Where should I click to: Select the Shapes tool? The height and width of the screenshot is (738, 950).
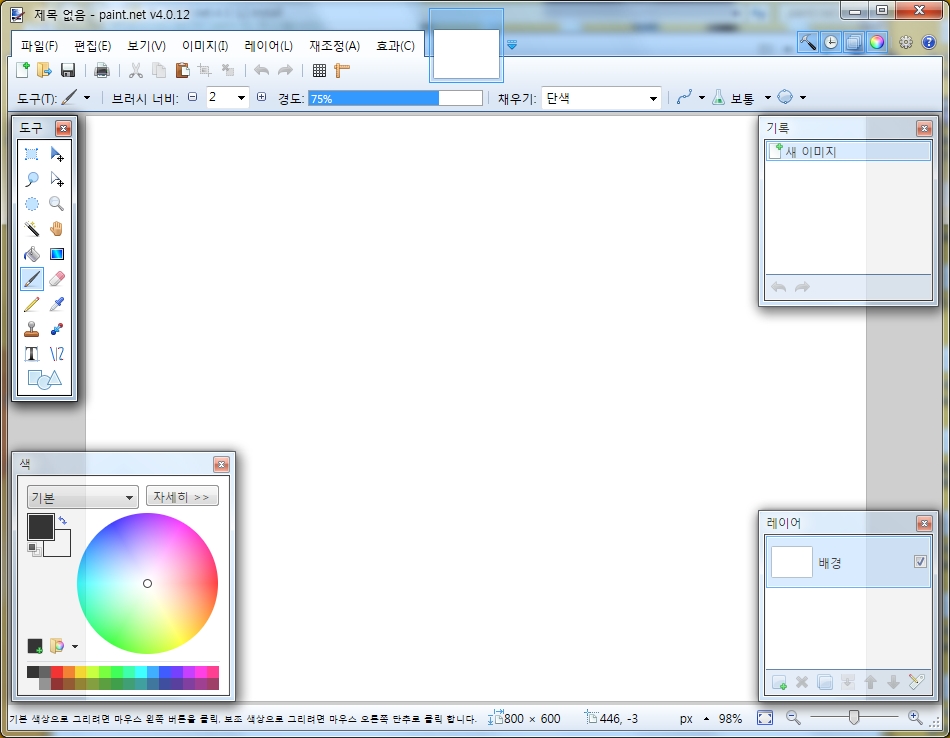(x=44, y=379)
